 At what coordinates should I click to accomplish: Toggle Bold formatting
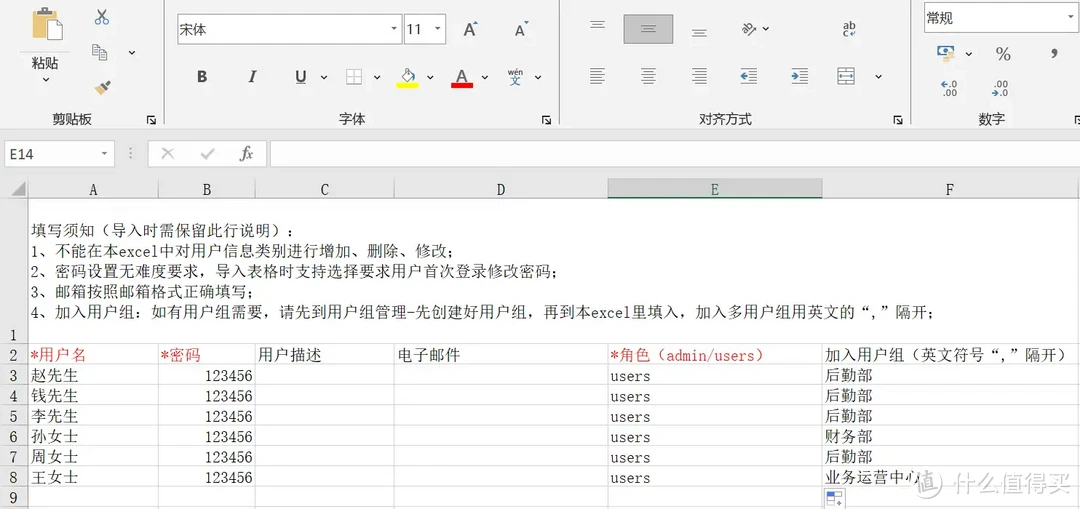202,76
